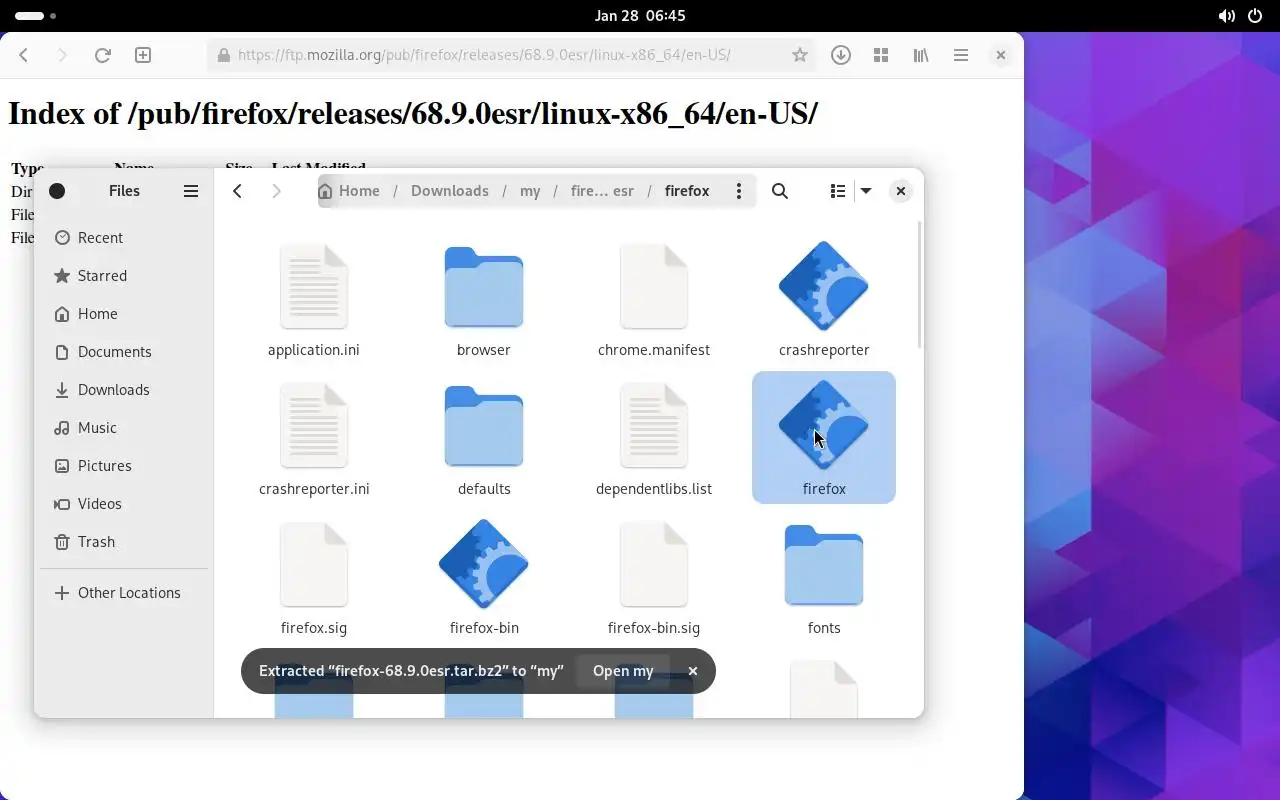The height and width of the screenshot is (800, 1280).
Task: Select Downloads in the sidebar
Action: point(124,390)
